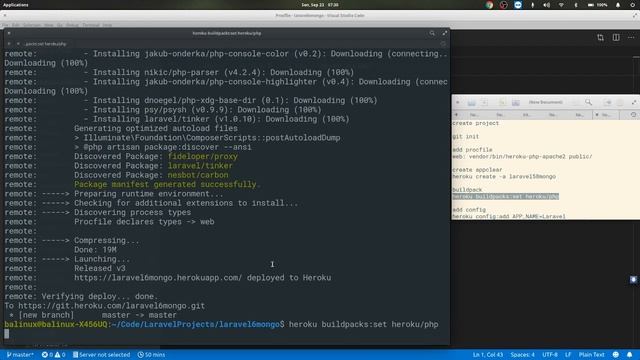Click the terminal search magnifier icon
Viewport: 640px width, 360px height.
pos(432,33)
